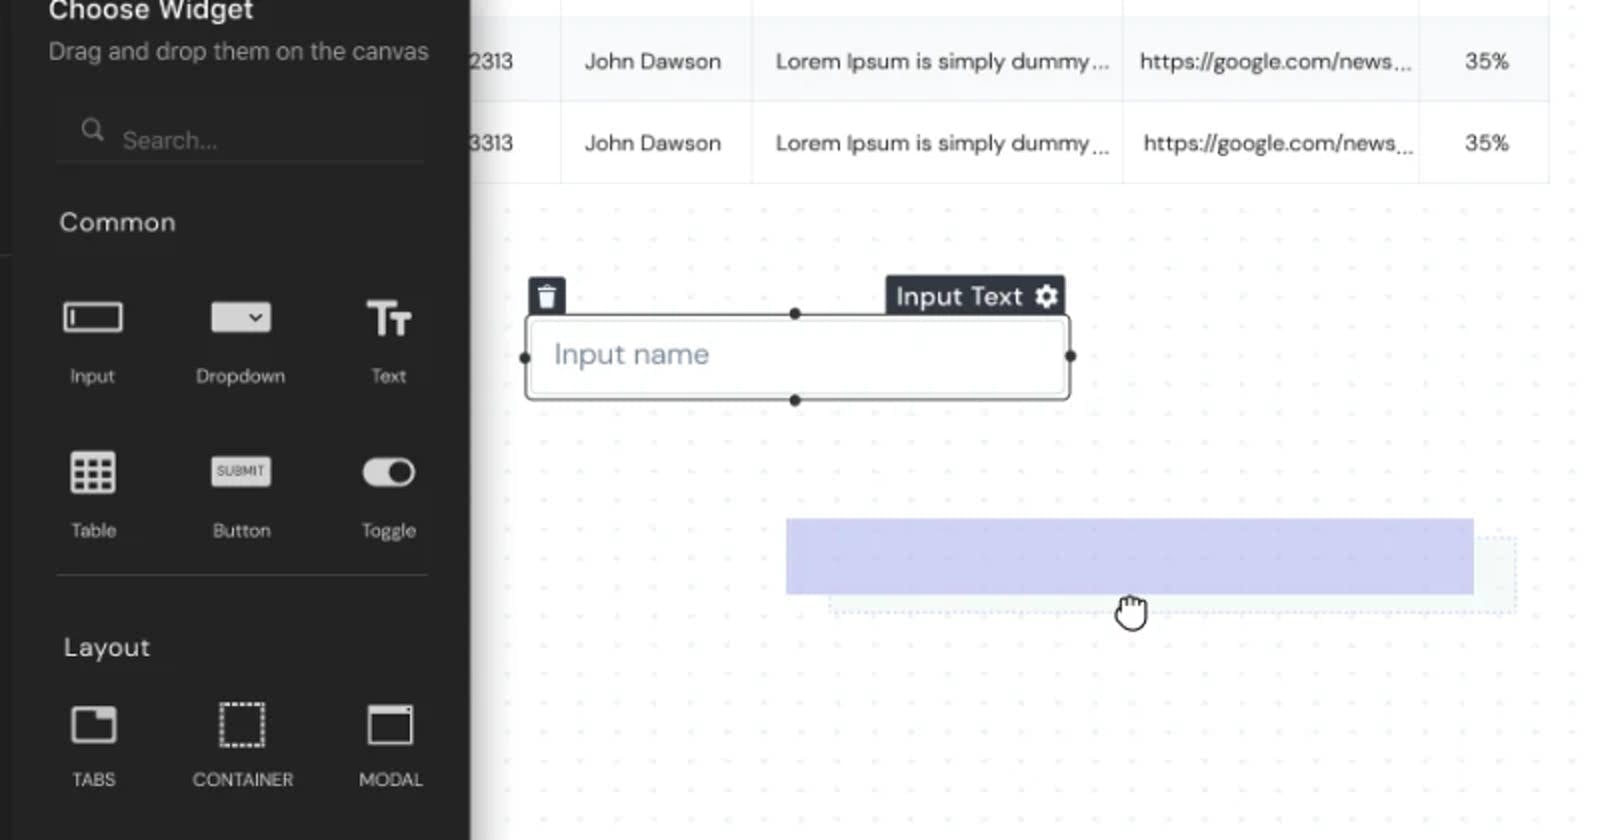The height and width of the screenshot is (840, 1600).
Task: Click the magnifier search icon
Action: [x=92, y=130]
